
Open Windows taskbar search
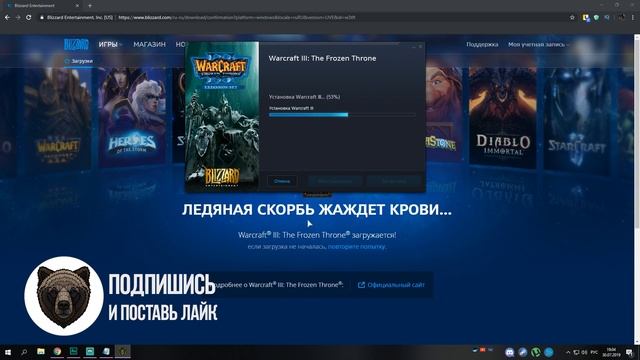point(24,352)
